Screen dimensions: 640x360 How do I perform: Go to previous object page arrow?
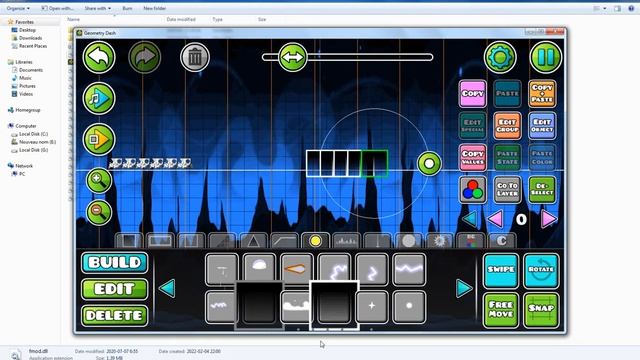[167, 288]
